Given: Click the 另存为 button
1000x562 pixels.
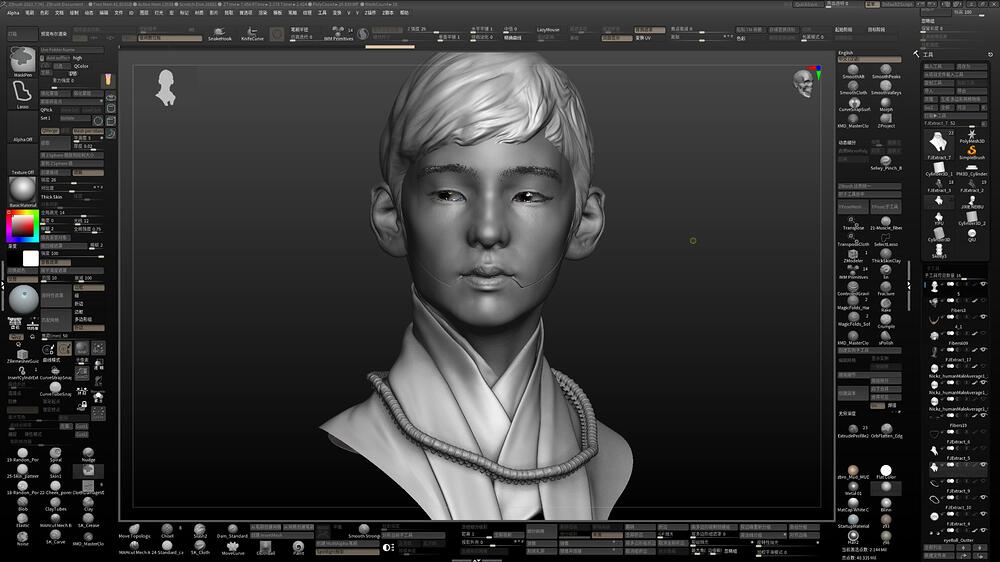Looking at the screenshot, I should click(x=972, y=66).
